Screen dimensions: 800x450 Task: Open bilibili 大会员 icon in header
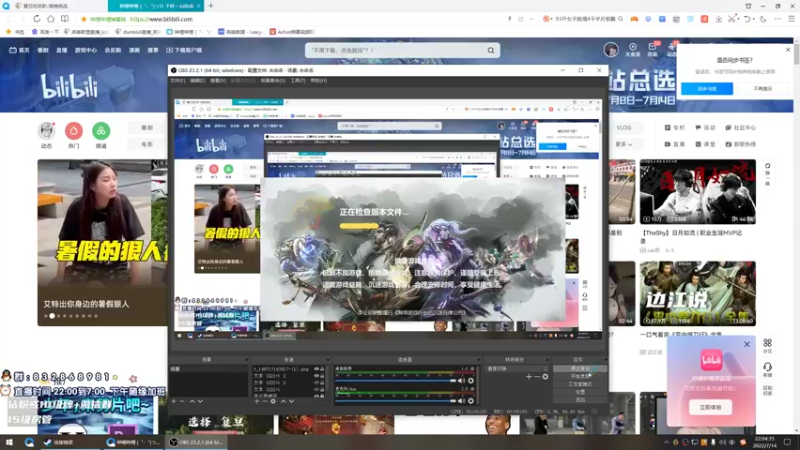(x=633, y=49)
